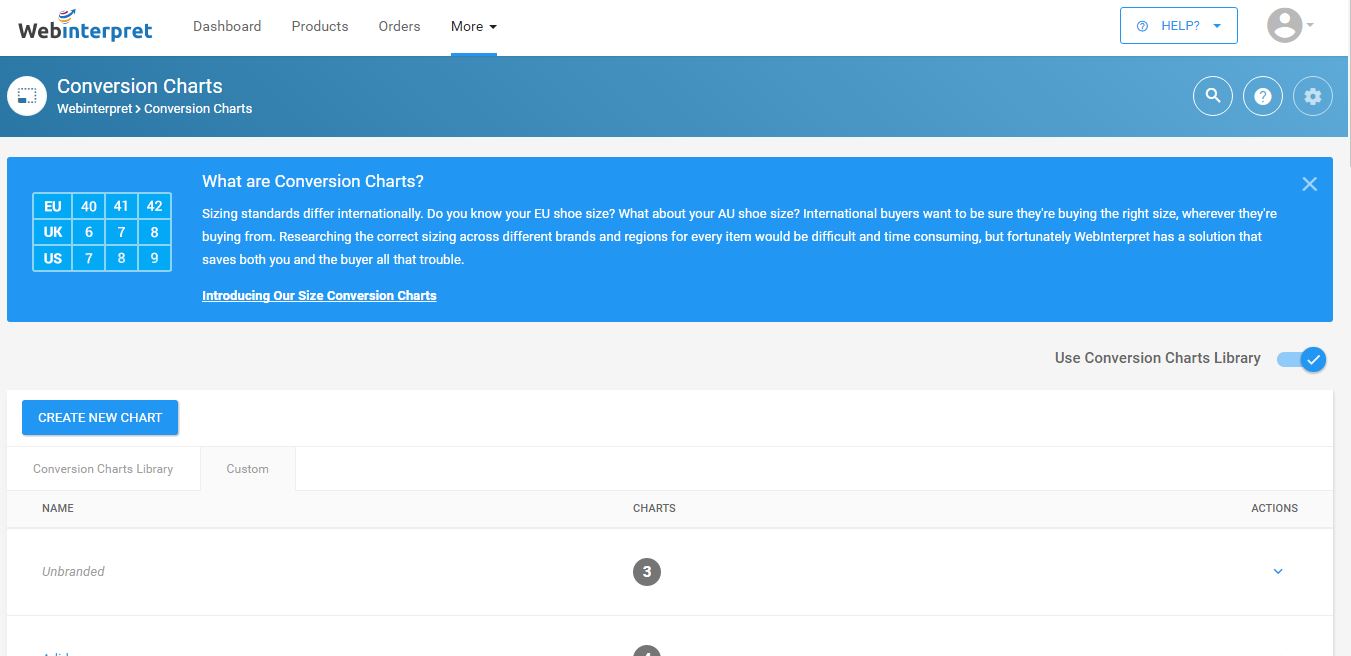Expand the Unbranded row chevron
This screenshot has width=1351, height=656.
1278,572
